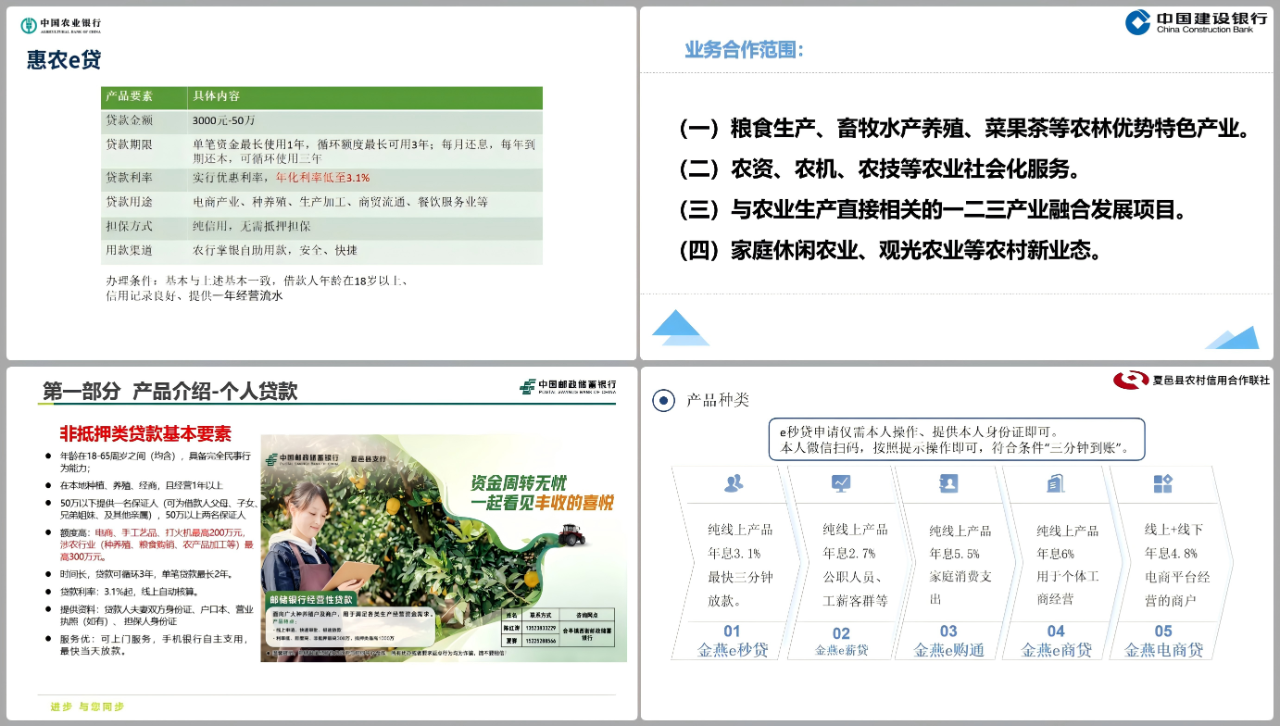1280x726 pixels.
Task: Click the two-person icon above 金燕e秒贷
Action: click(733, 484)
